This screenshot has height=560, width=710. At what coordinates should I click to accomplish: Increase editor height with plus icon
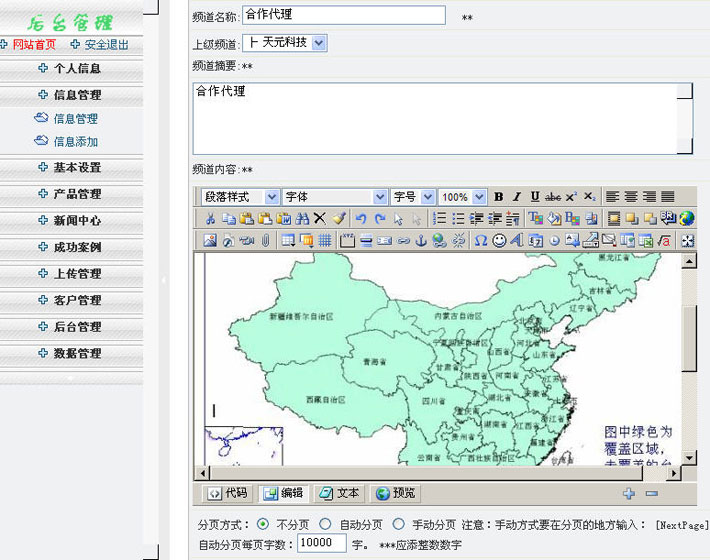pos(629,493)
